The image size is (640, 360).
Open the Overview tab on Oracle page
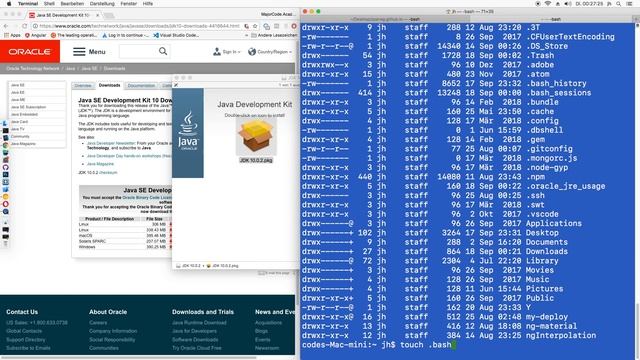83,86
